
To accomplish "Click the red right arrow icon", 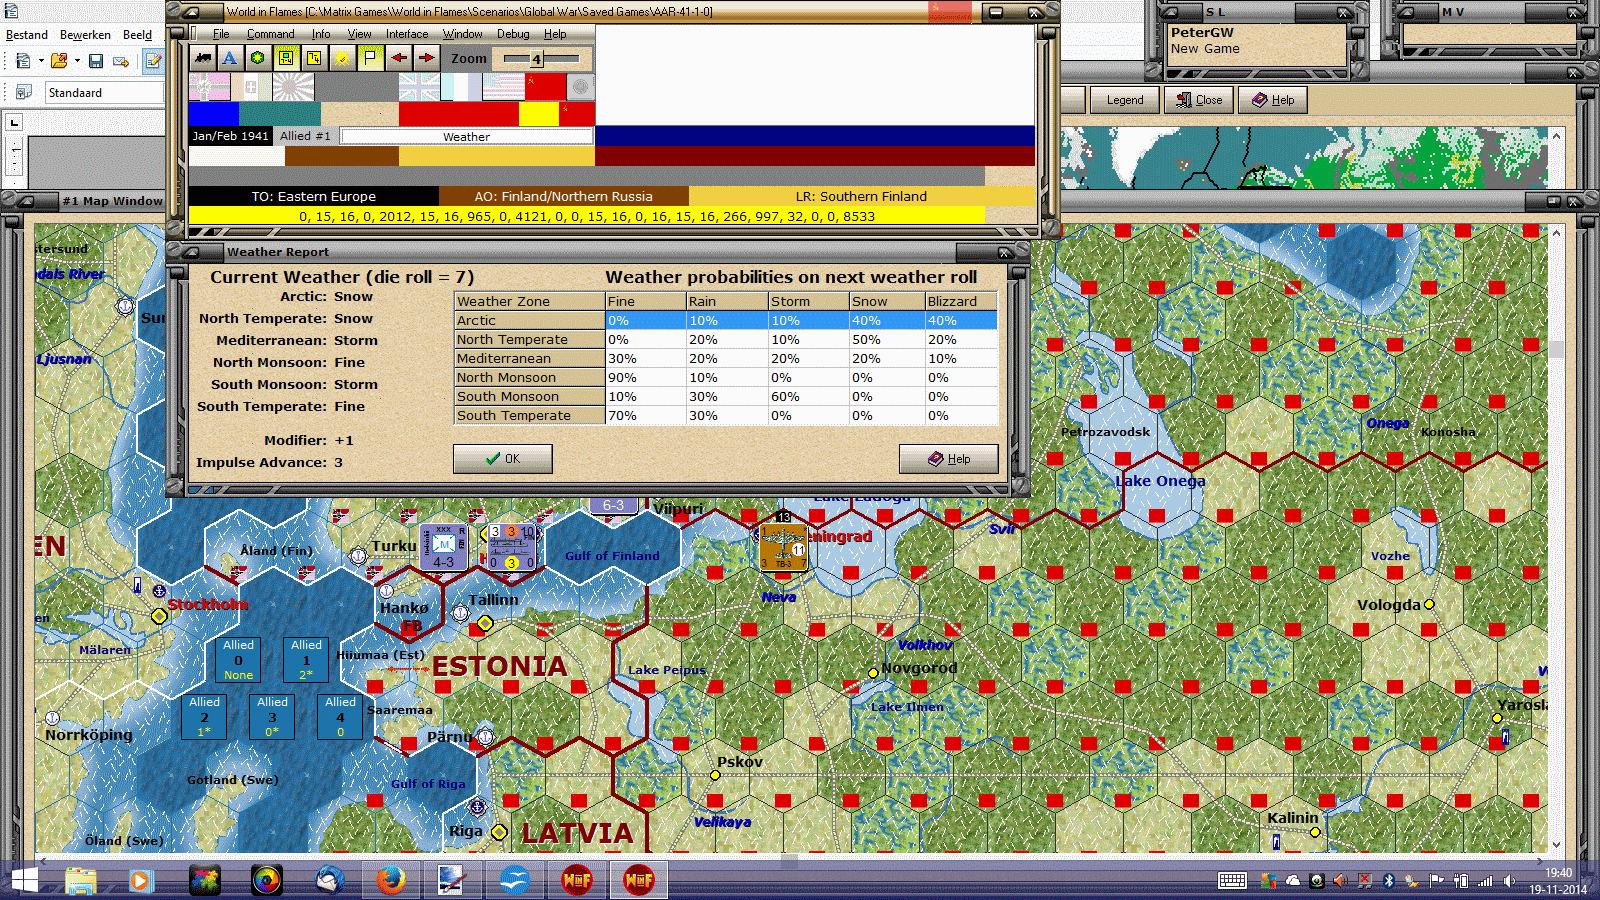I will pyautogui.click(x=426, y=58).
